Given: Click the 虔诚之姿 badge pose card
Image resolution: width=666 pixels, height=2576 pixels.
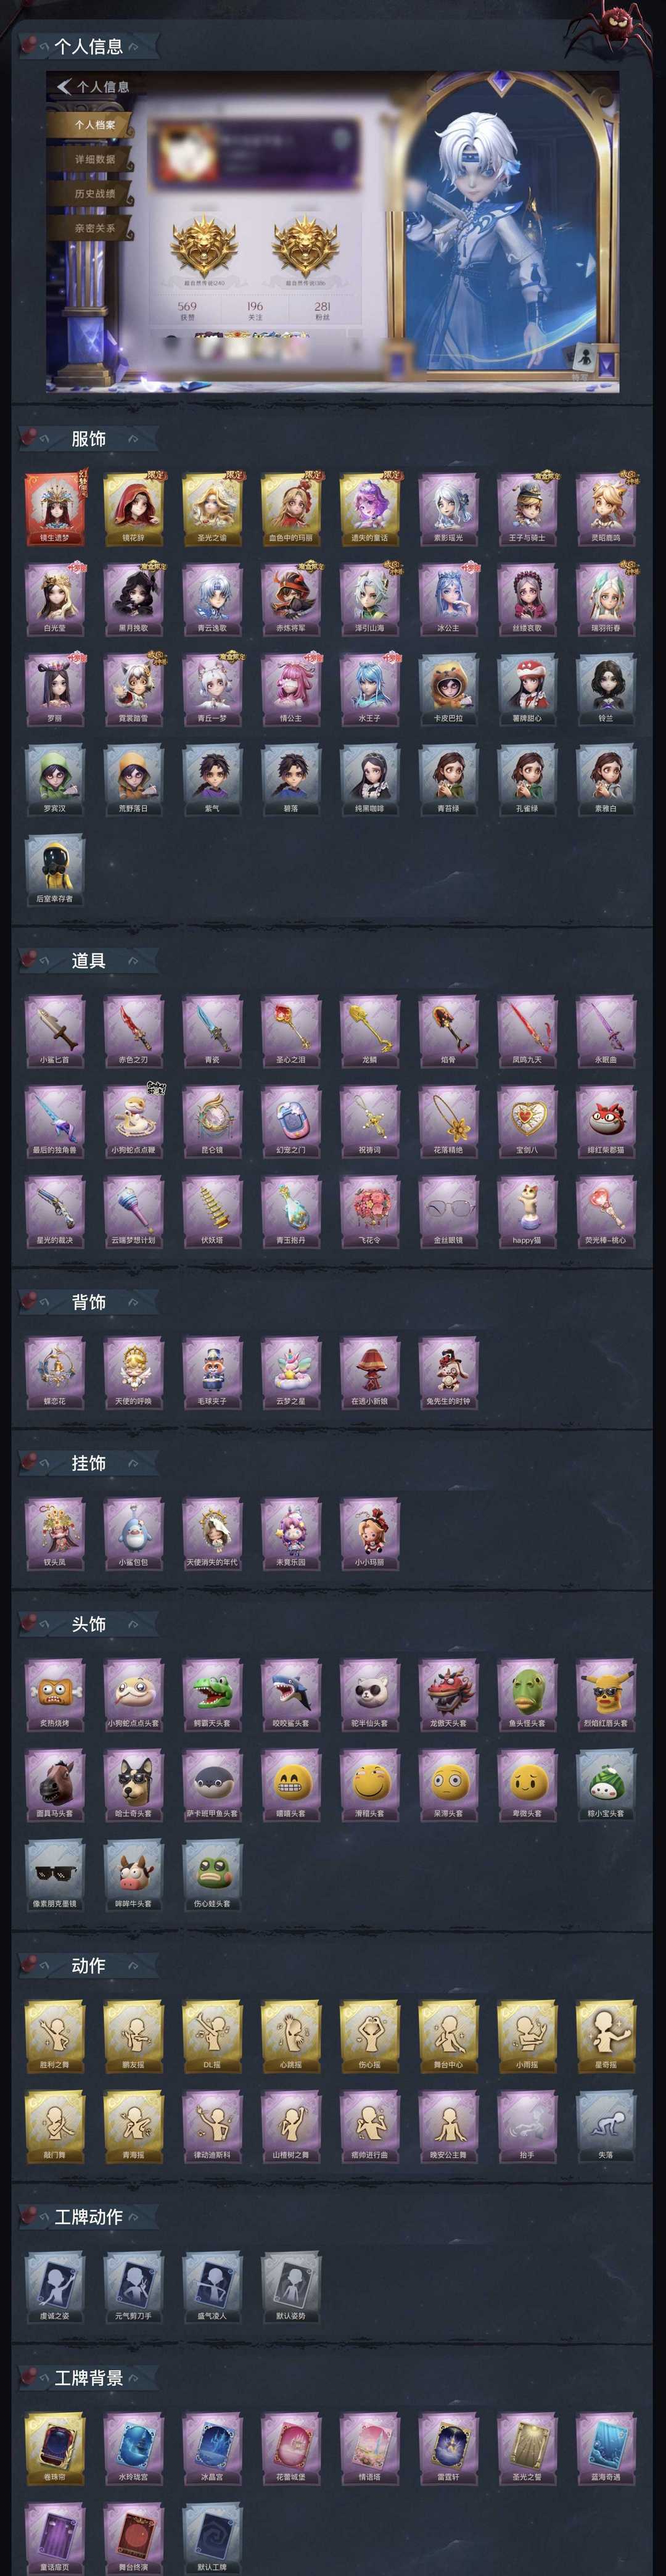Looking at the screenshot, I should [54, 2286].
